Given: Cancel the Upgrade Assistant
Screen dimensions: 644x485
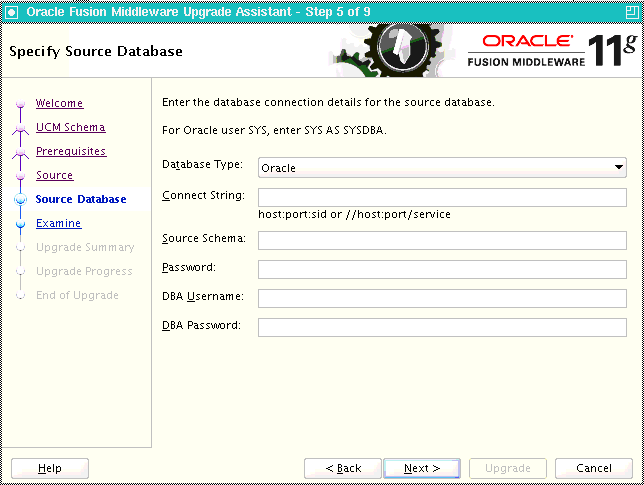Looking at the screenshot, I should [593, 468].
